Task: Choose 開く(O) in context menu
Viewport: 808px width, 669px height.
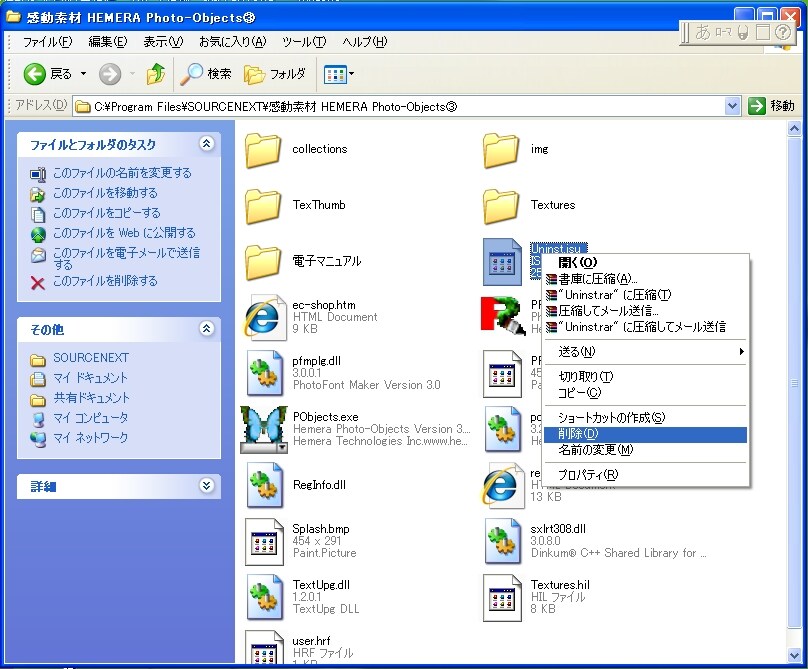Action: [645, 263]
